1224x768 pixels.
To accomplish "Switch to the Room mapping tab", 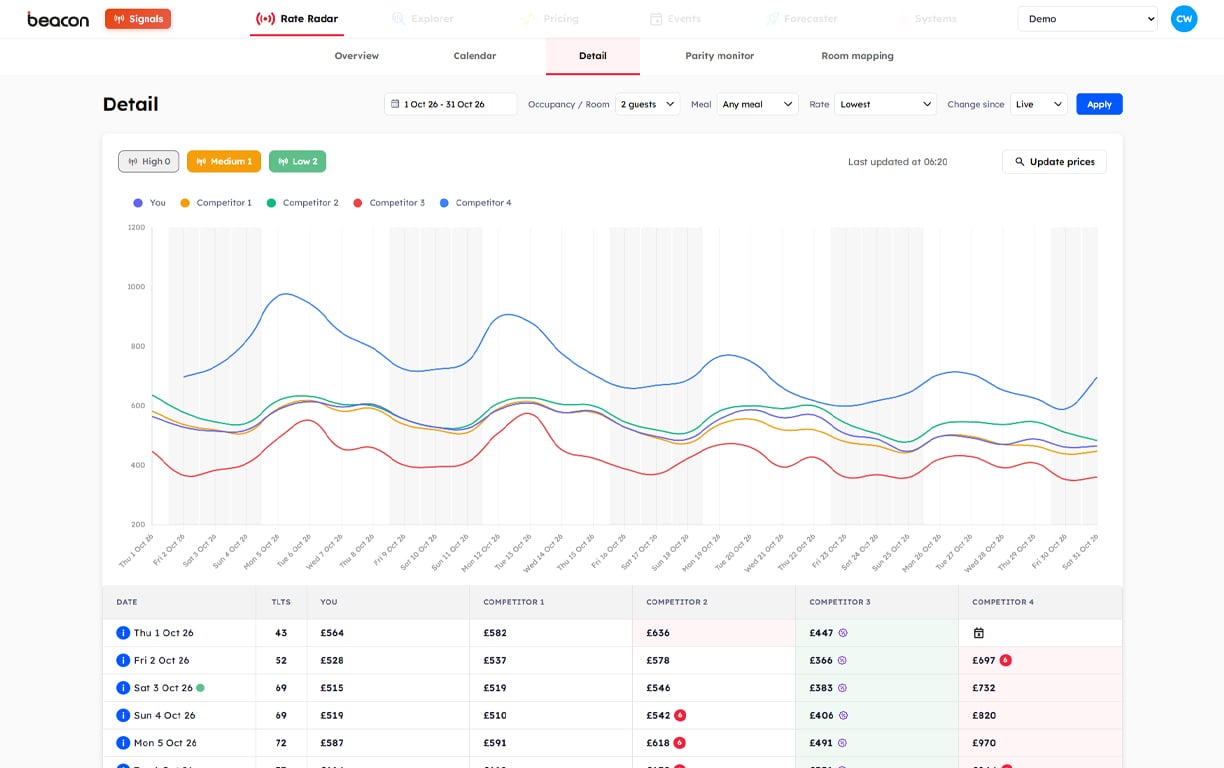I will click(857, 56).
